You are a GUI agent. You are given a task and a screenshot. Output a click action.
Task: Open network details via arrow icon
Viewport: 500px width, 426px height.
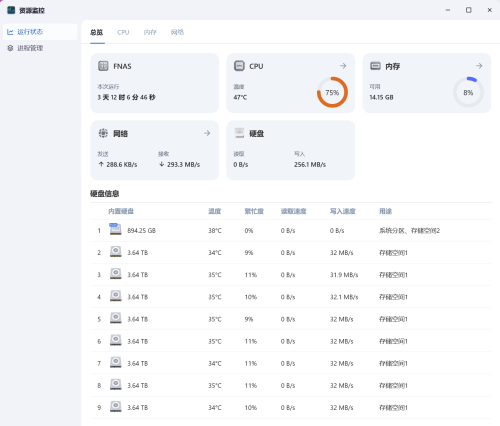click(207, 133)
